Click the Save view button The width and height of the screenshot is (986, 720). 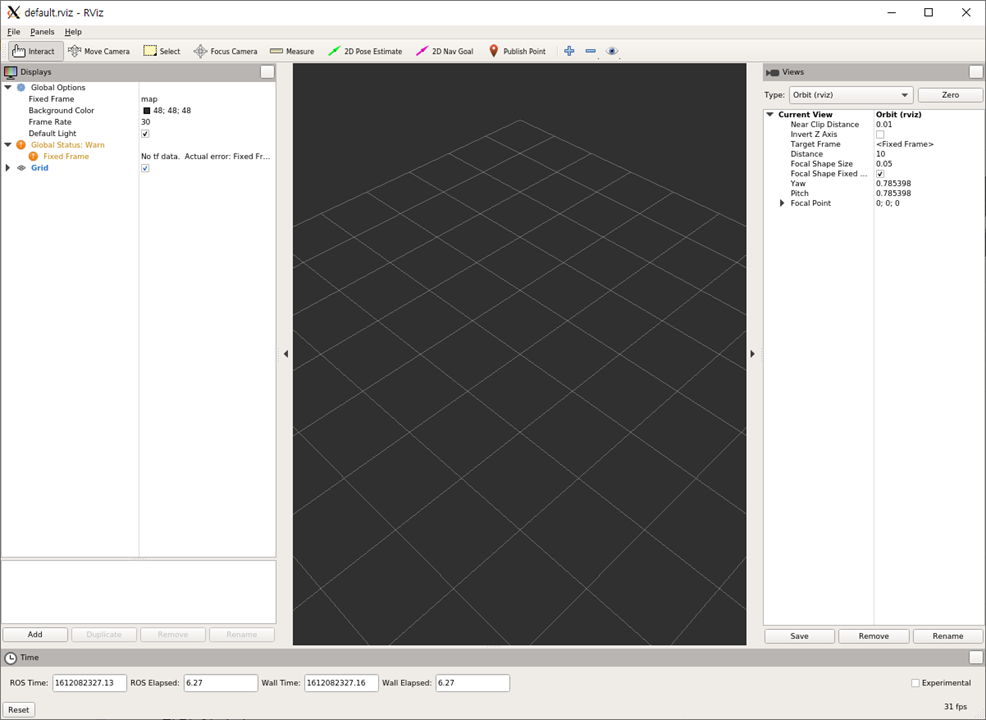(x=799, y=636)
